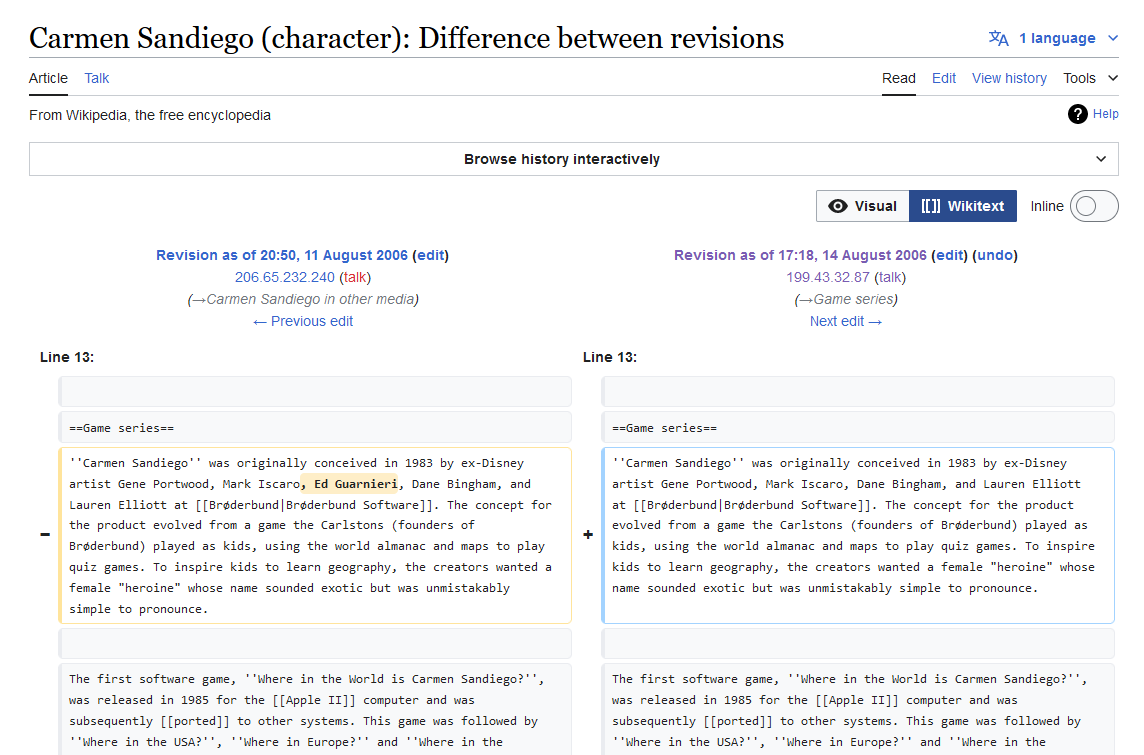Expand the Tools menu

(1090, 78)
